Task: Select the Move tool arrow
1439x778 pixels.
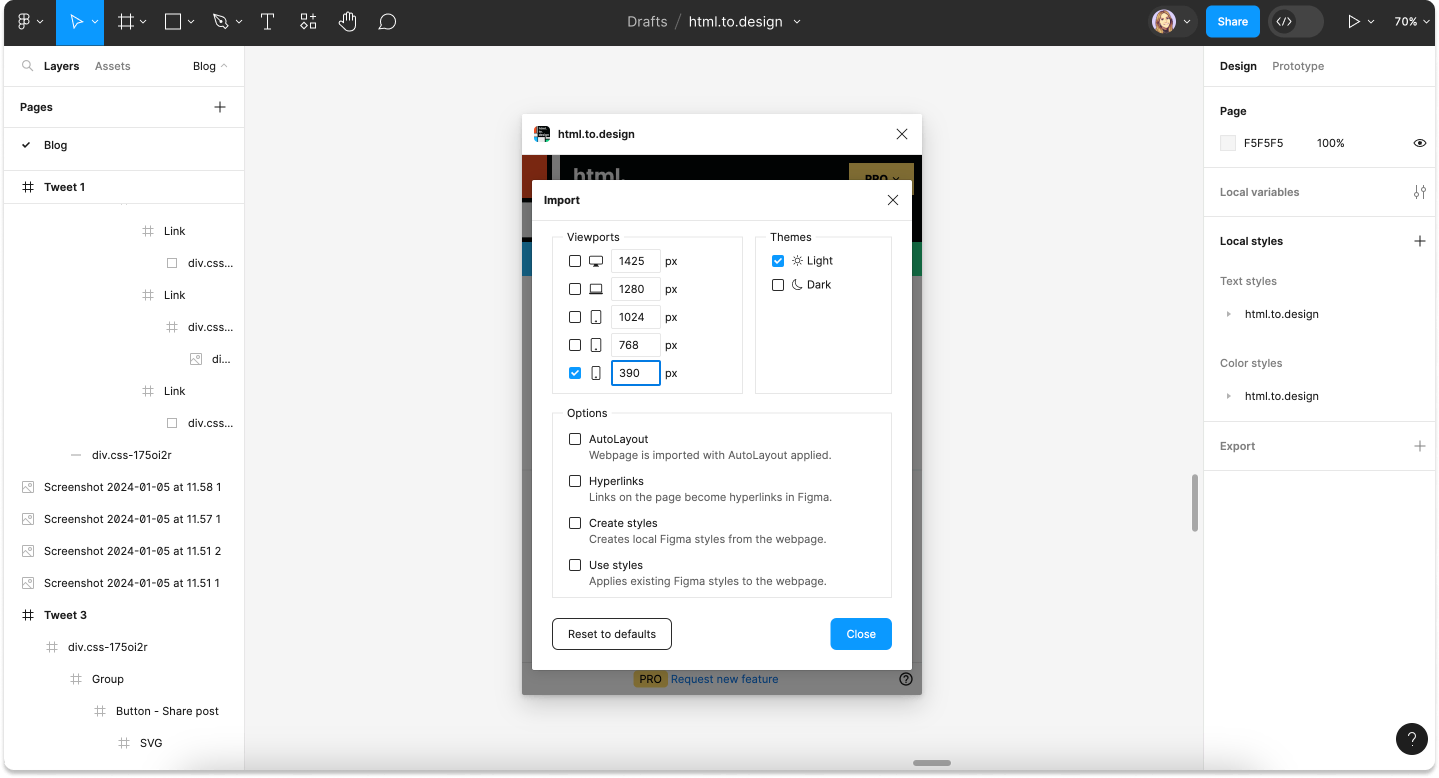Action: [x=76, y=22]
